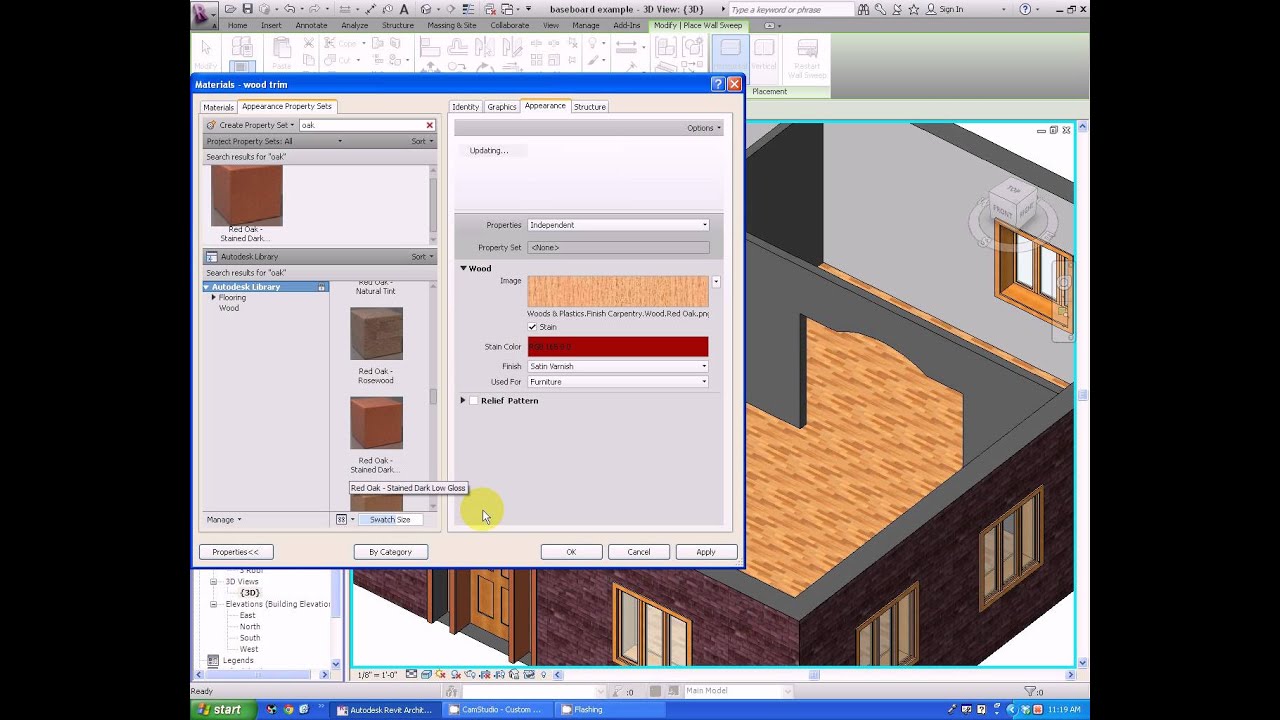Click the Horizontal placement icon in ribbon
Screen dimensions: 1280x720
click(730, 48)
